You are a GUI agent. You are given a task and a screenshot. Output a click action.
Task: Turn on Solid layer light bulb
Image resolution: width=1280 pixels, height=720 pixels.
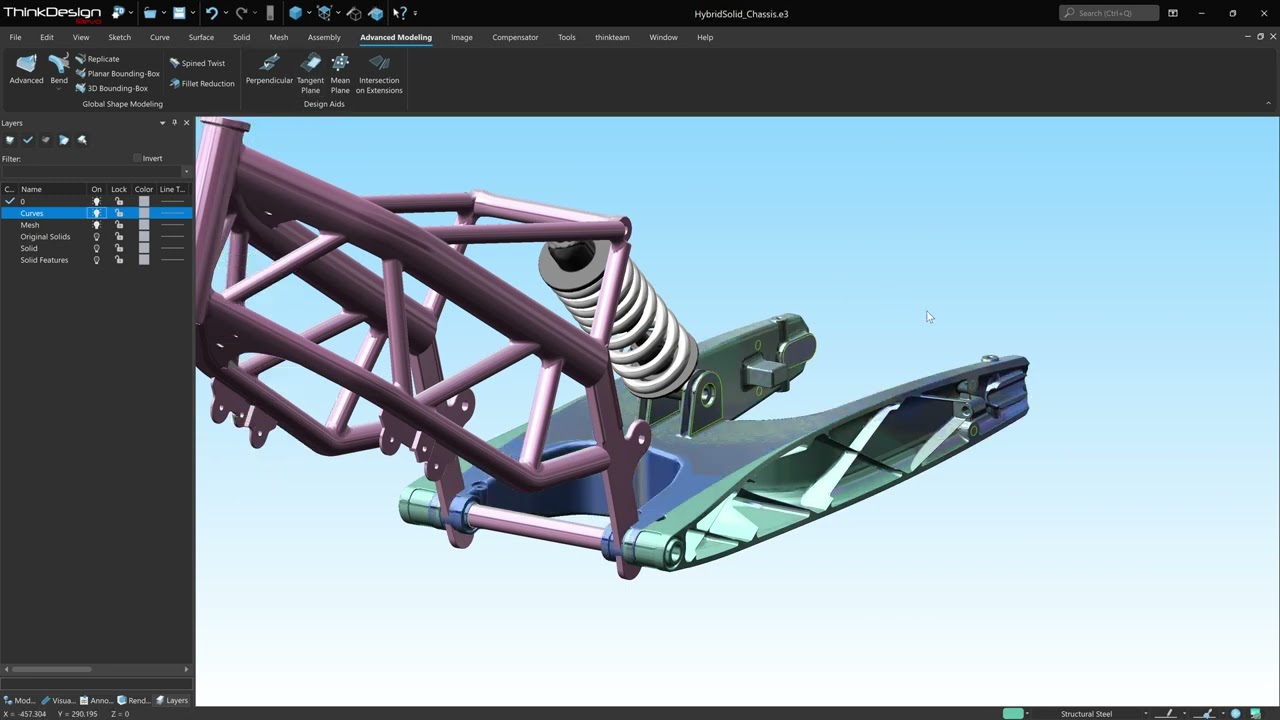coord(97,248)
